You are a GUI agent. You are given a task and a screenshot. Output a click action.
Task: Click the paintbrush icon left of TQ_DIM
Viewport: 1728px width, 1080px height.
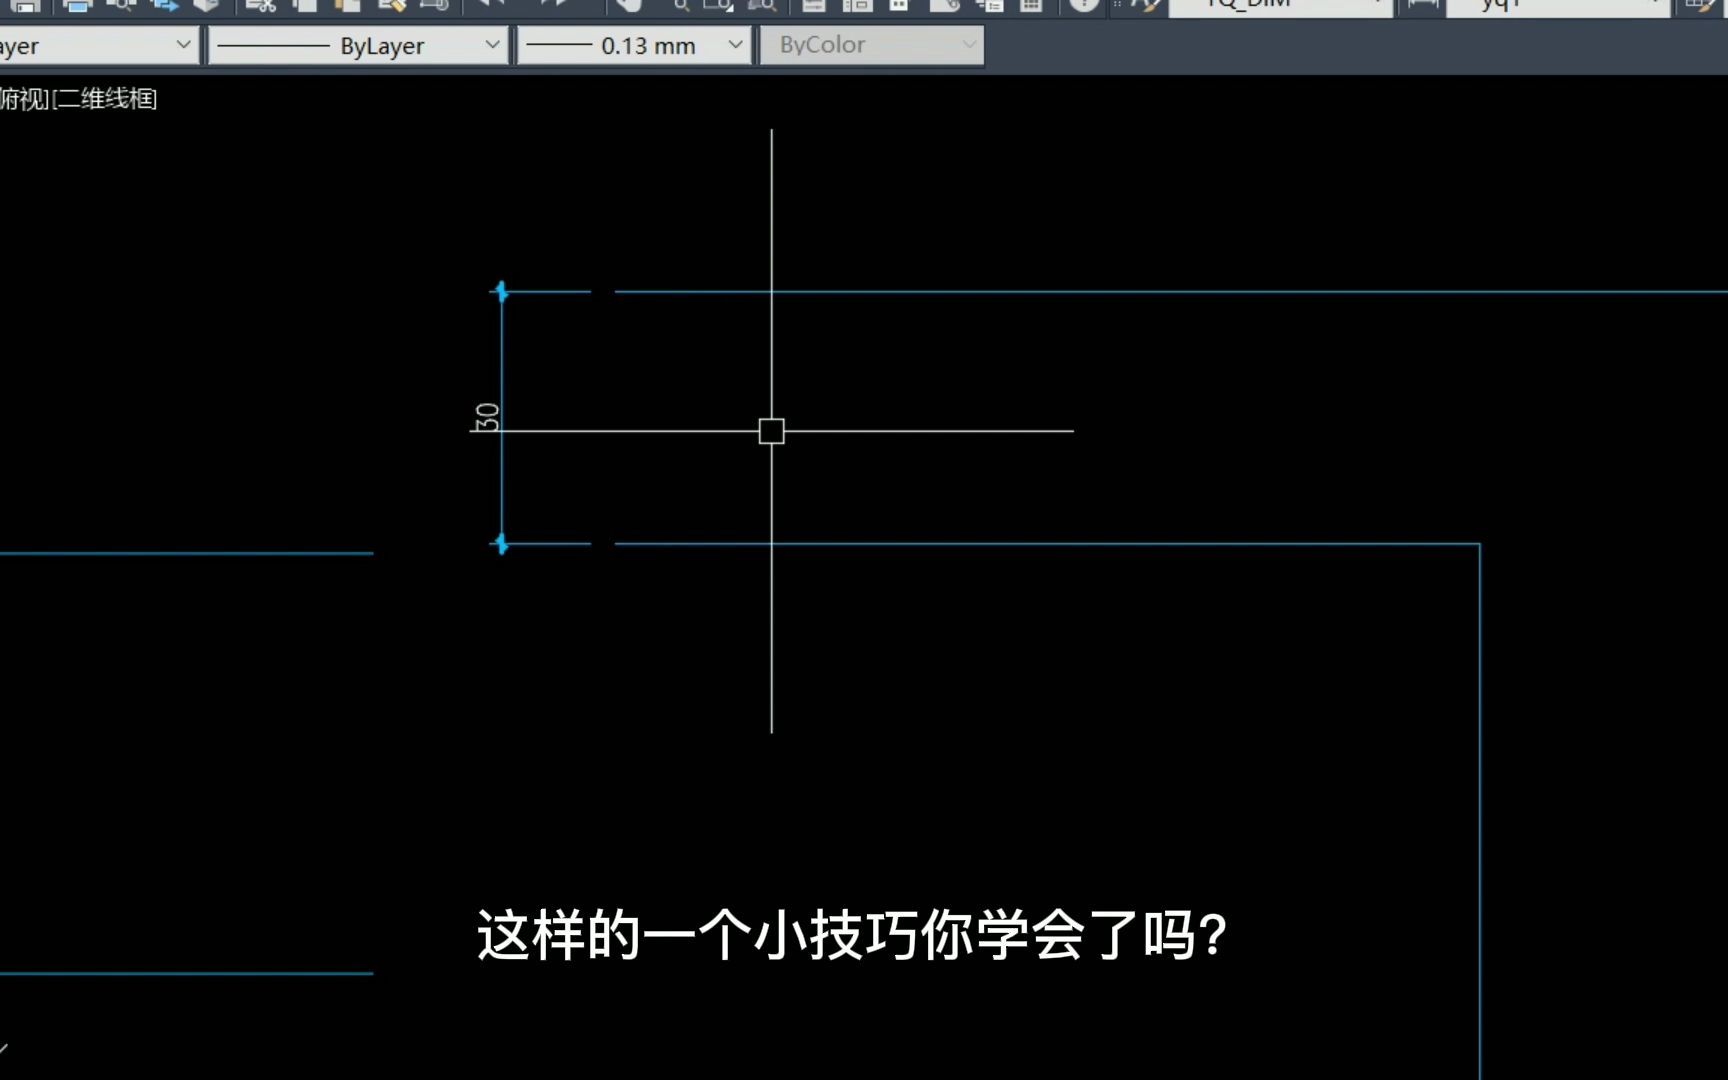(1145, 5)
